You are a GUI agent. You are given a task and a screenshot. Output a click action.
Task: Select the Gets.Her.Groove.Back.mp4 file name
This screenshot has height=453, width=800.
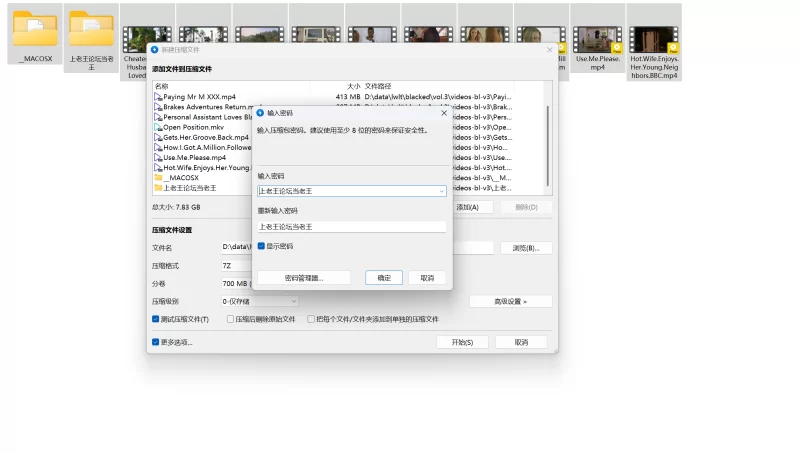206,137
